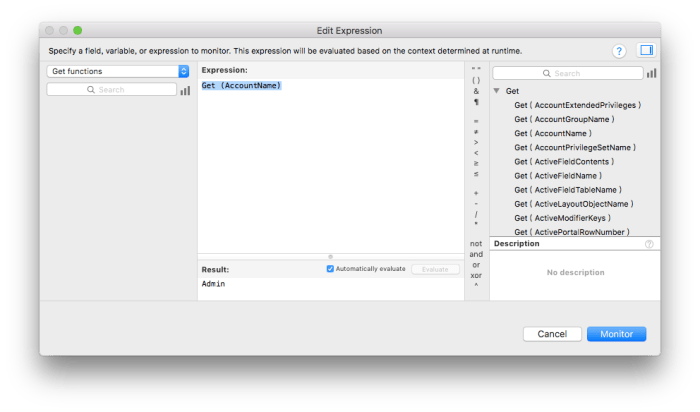The height and width of the screenshot is (412, 700).
Task: Uncheck Automatically evaluate checkbox
Action: pyautogui.click(x=331, y=269)
